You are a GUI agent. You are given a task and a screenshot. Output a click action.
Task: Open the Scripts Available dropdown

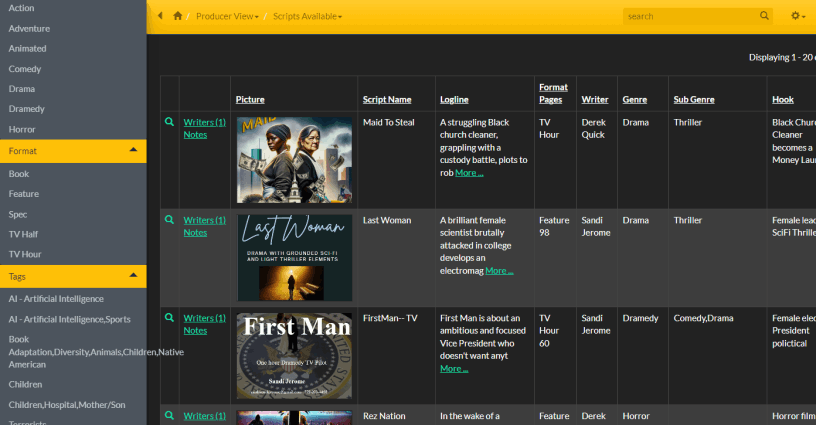coord(308,16)
